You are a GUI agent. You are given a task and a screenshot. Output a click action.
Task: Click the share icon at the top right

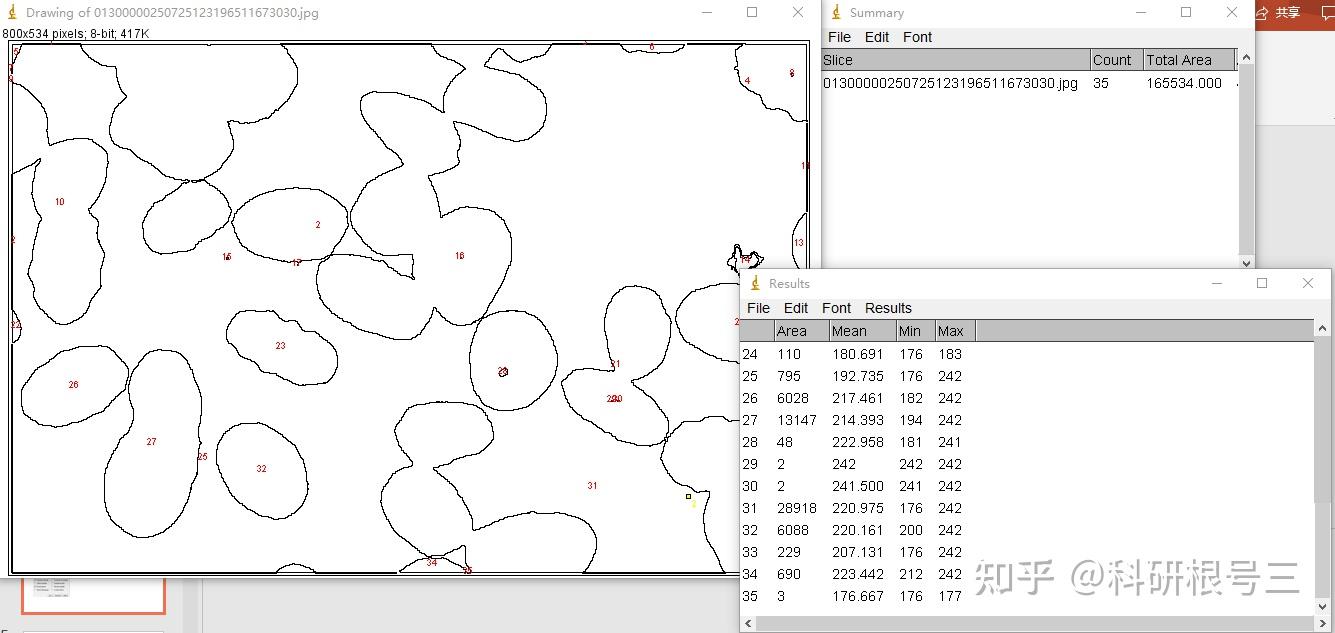(x=1262, y=13)
